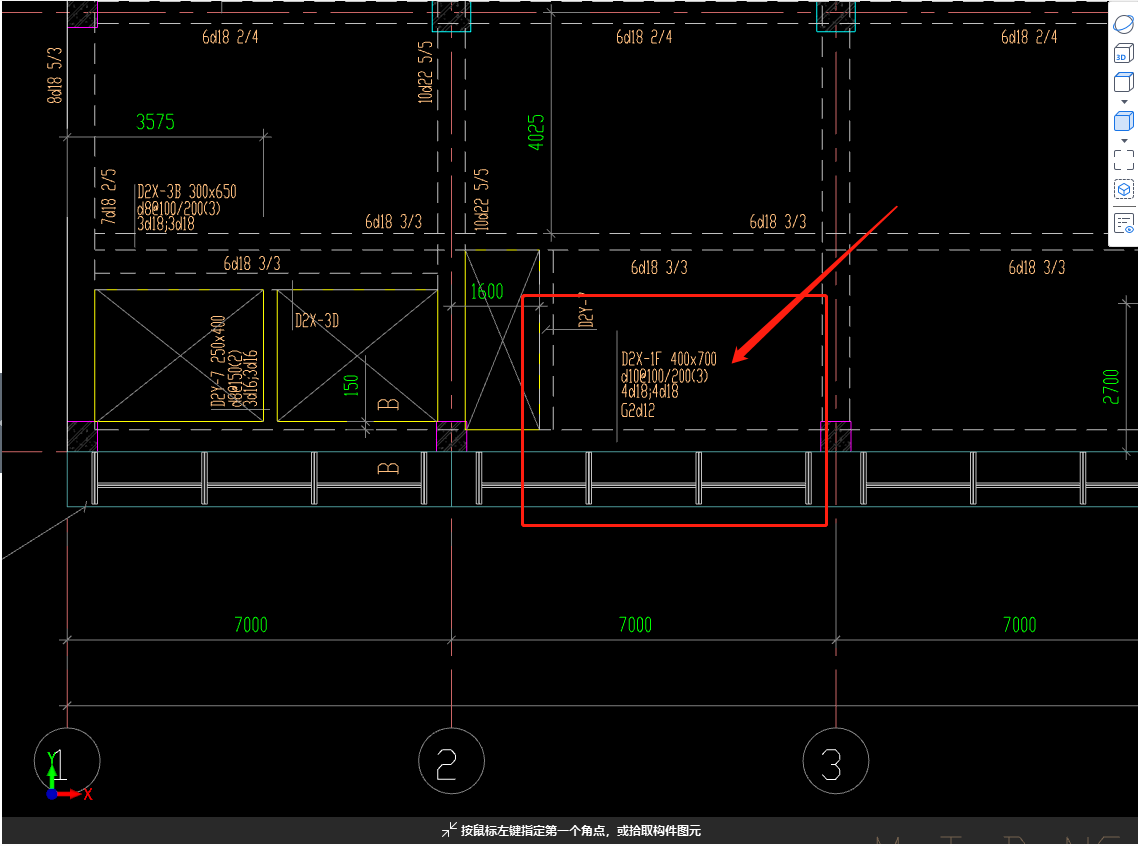Select the D2X-3D beam label
Viewport: 1138px width, 846px height.
click(x=316, y=321)
